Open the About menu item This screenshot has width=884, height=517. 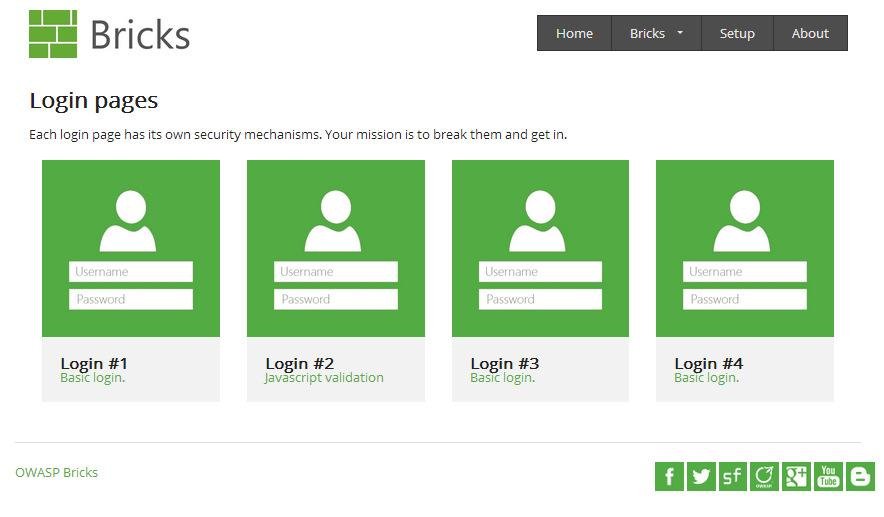click(810, 33)
